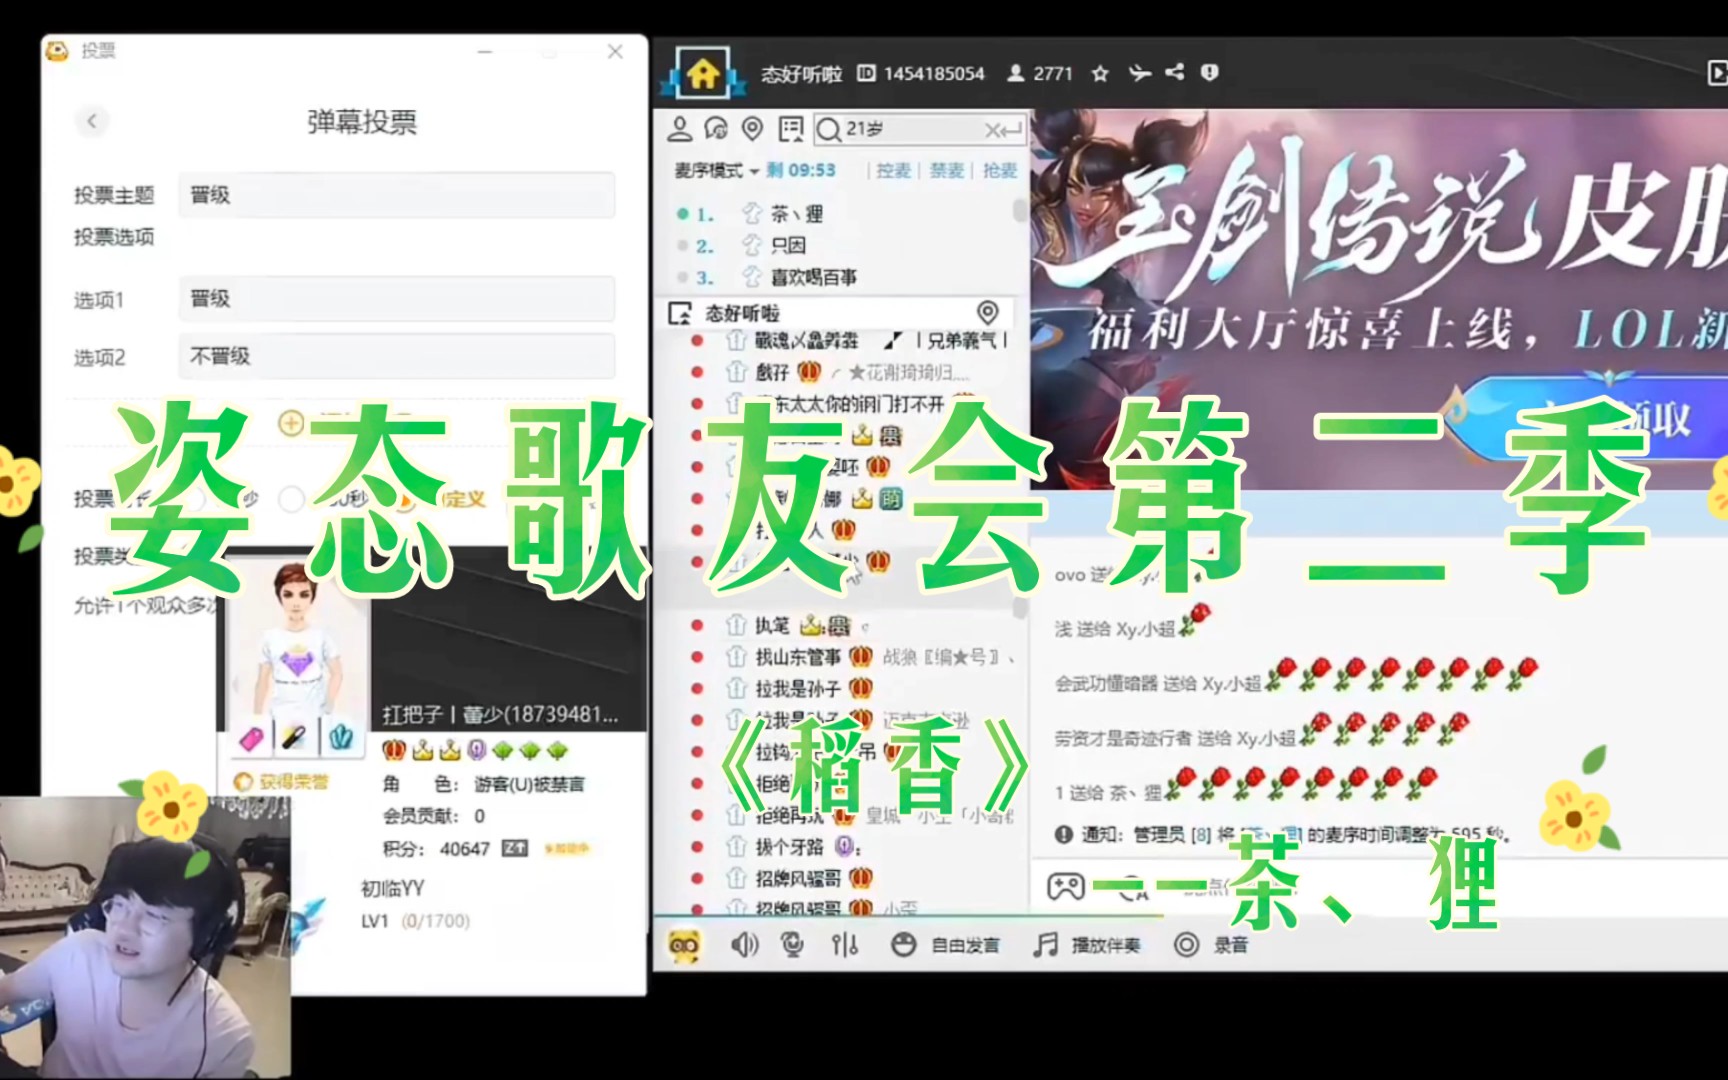Toggle the microphone icon in bottom bar

click(x=792, y=945)
